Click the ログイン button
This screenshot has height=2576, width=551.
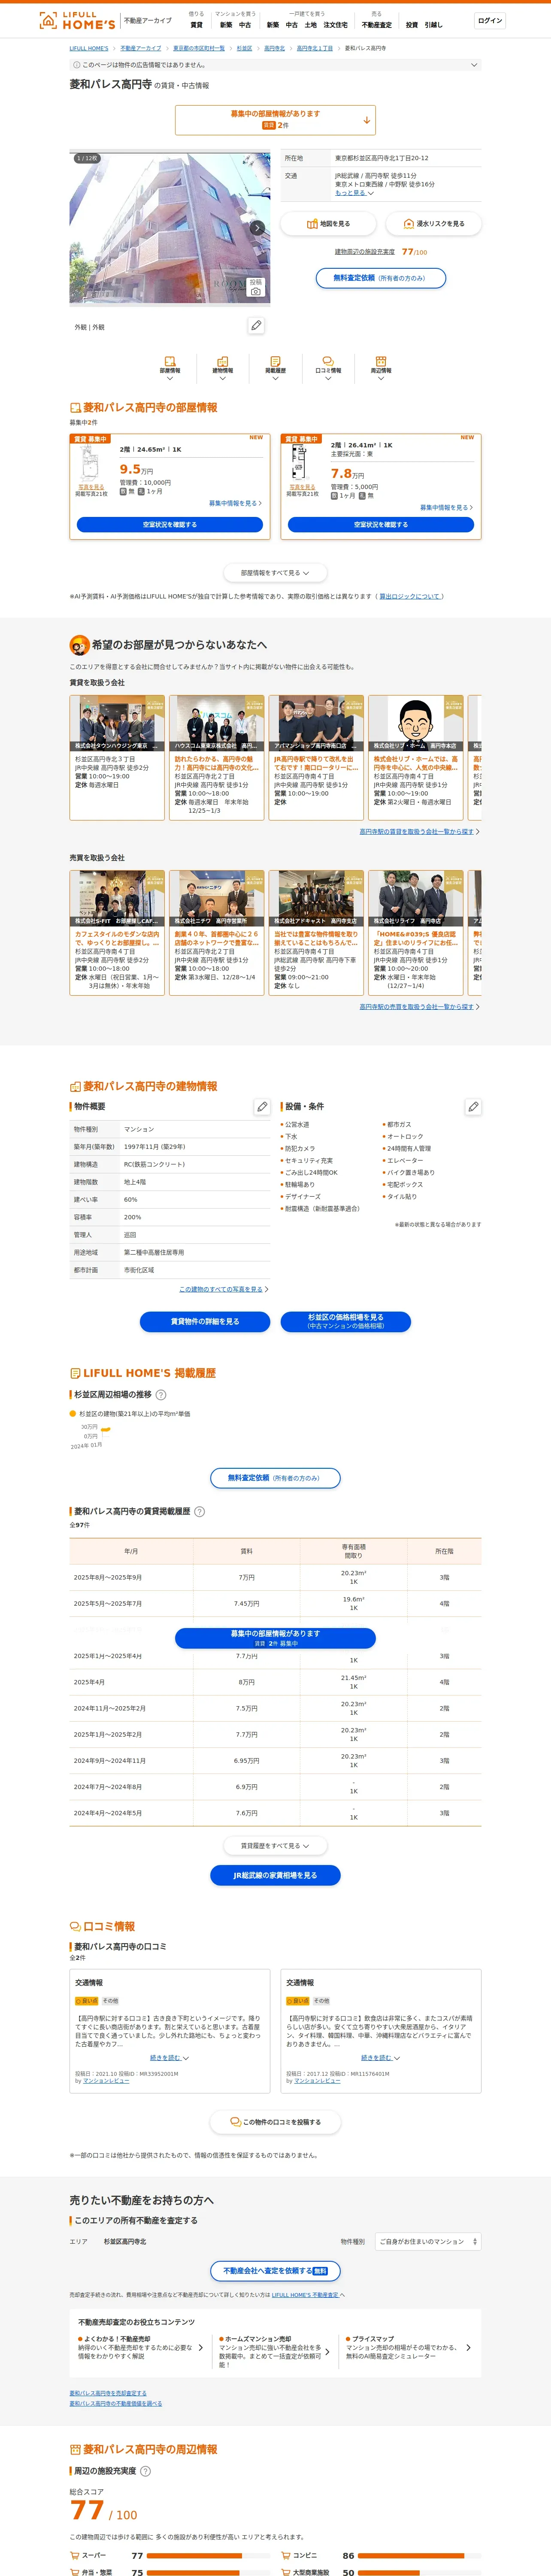coord(490,20)
